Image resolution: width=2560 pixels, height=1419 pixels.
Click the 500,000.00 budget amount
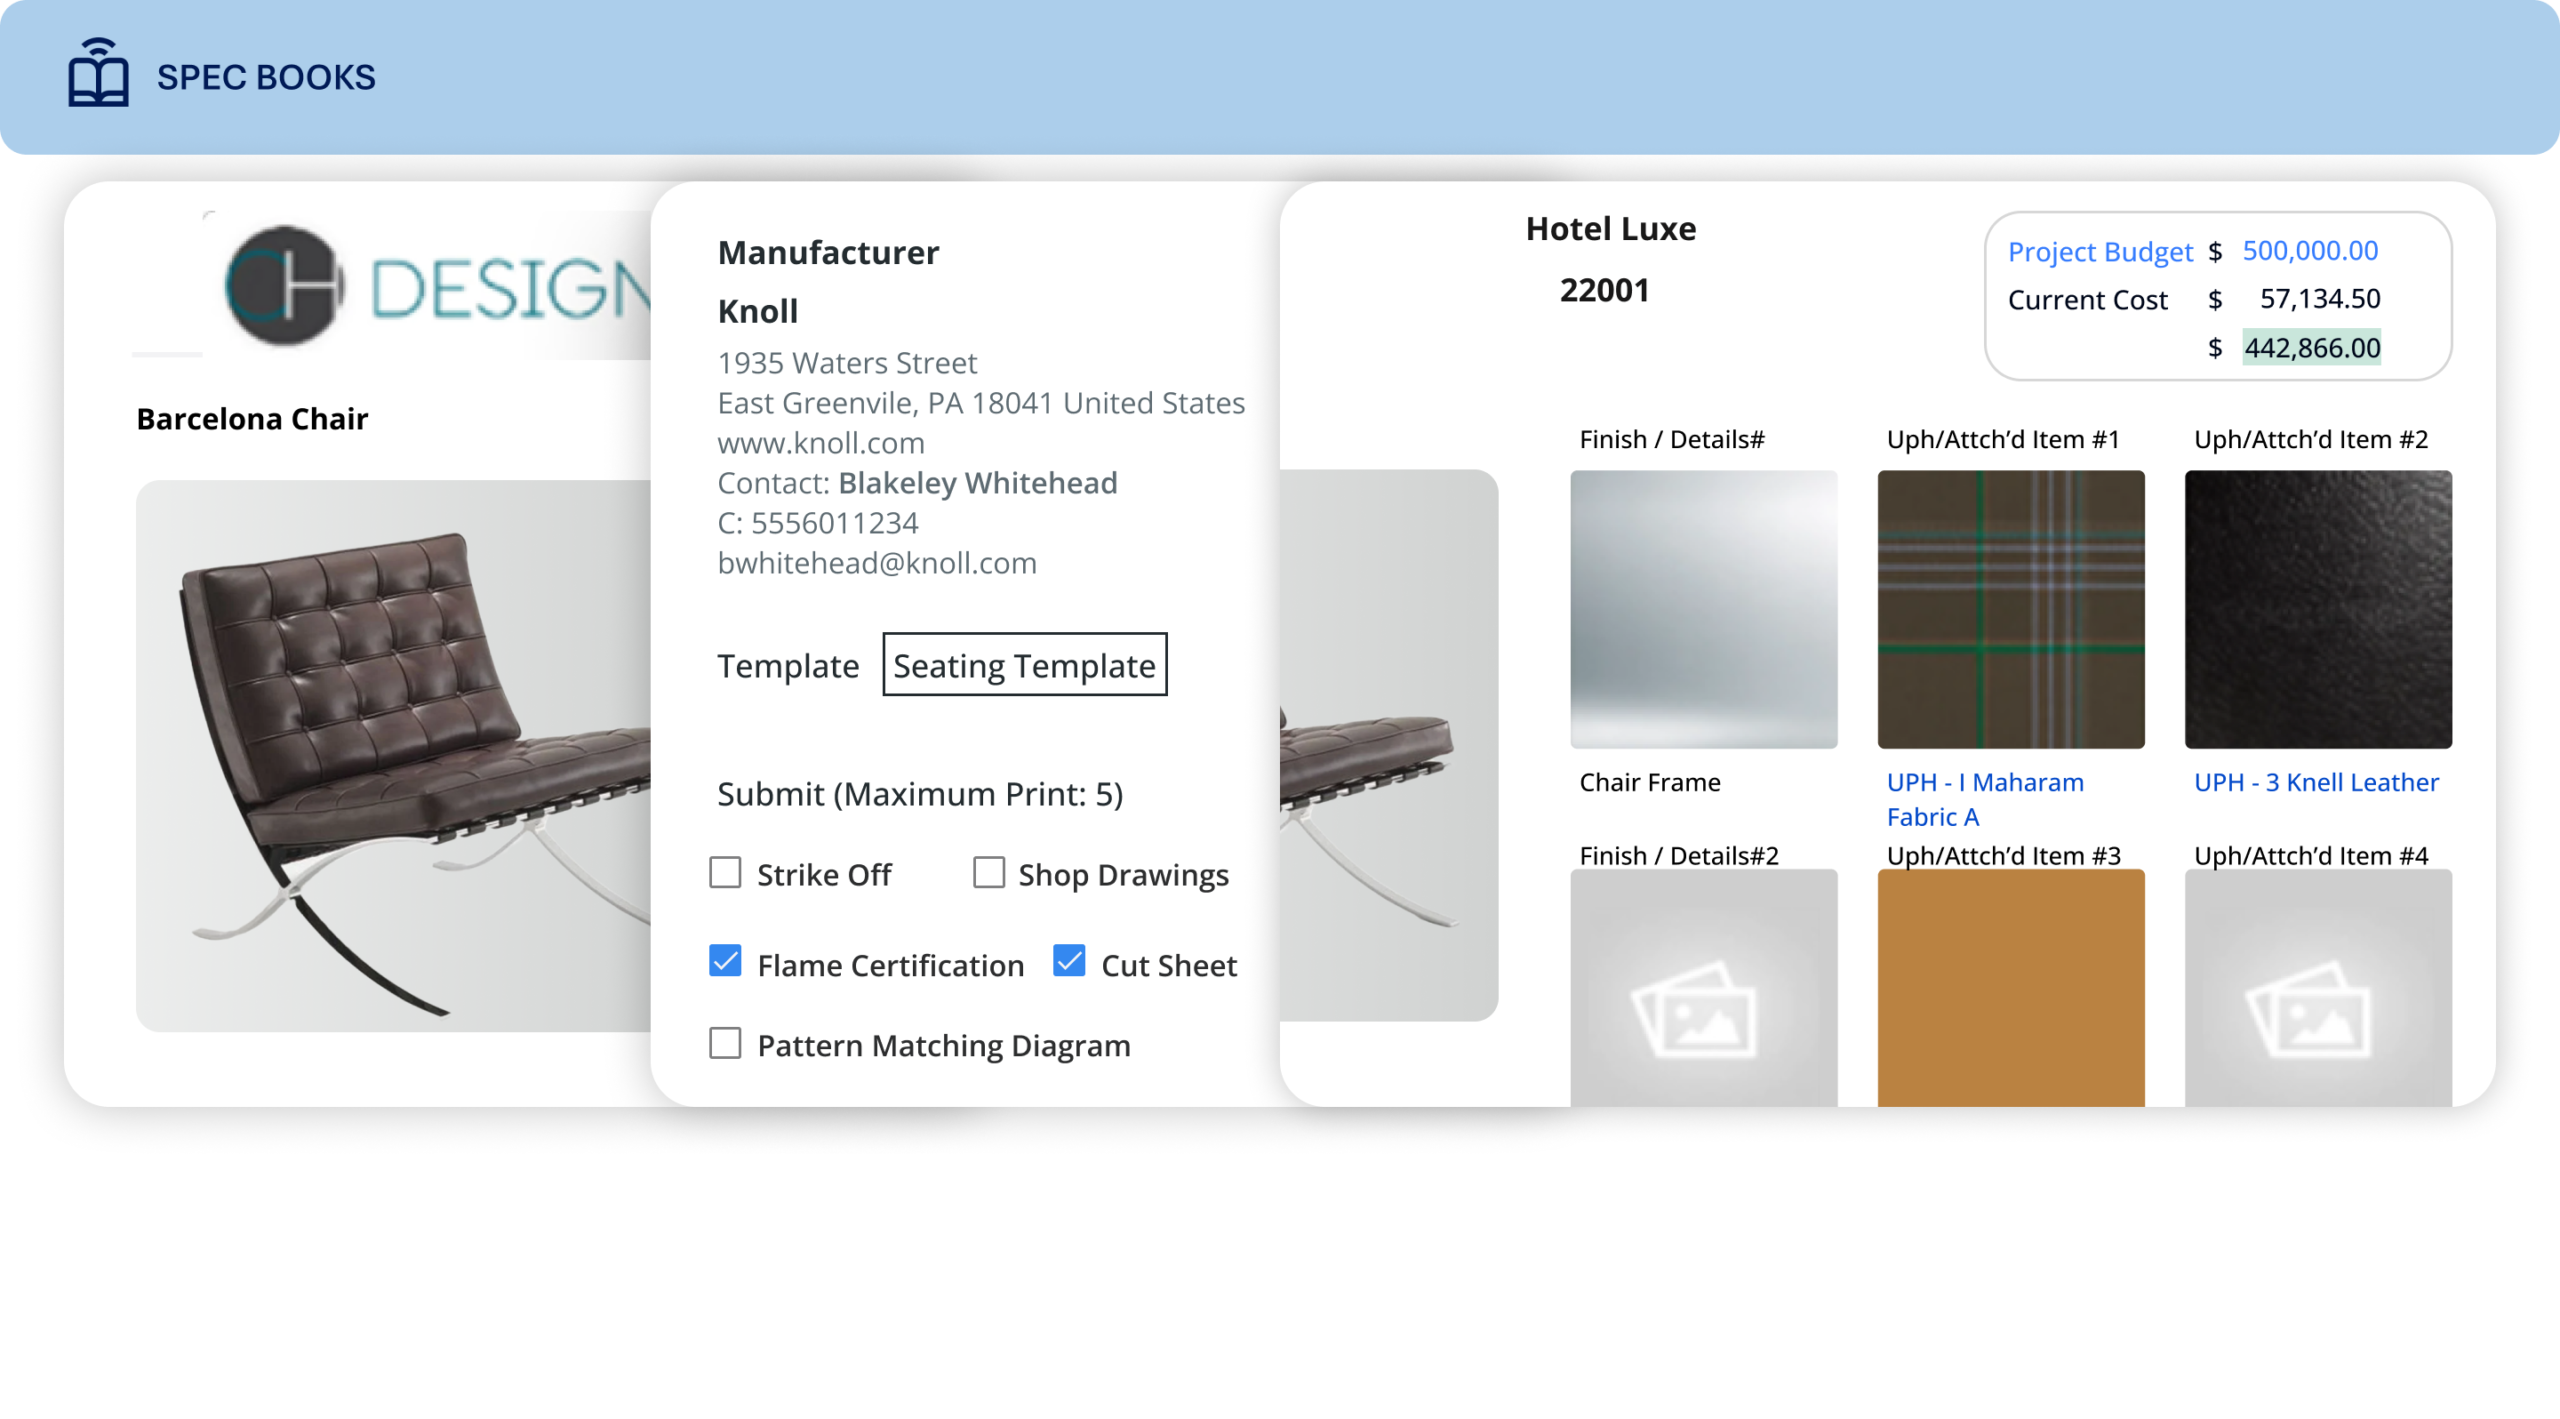click(2310, 251)
